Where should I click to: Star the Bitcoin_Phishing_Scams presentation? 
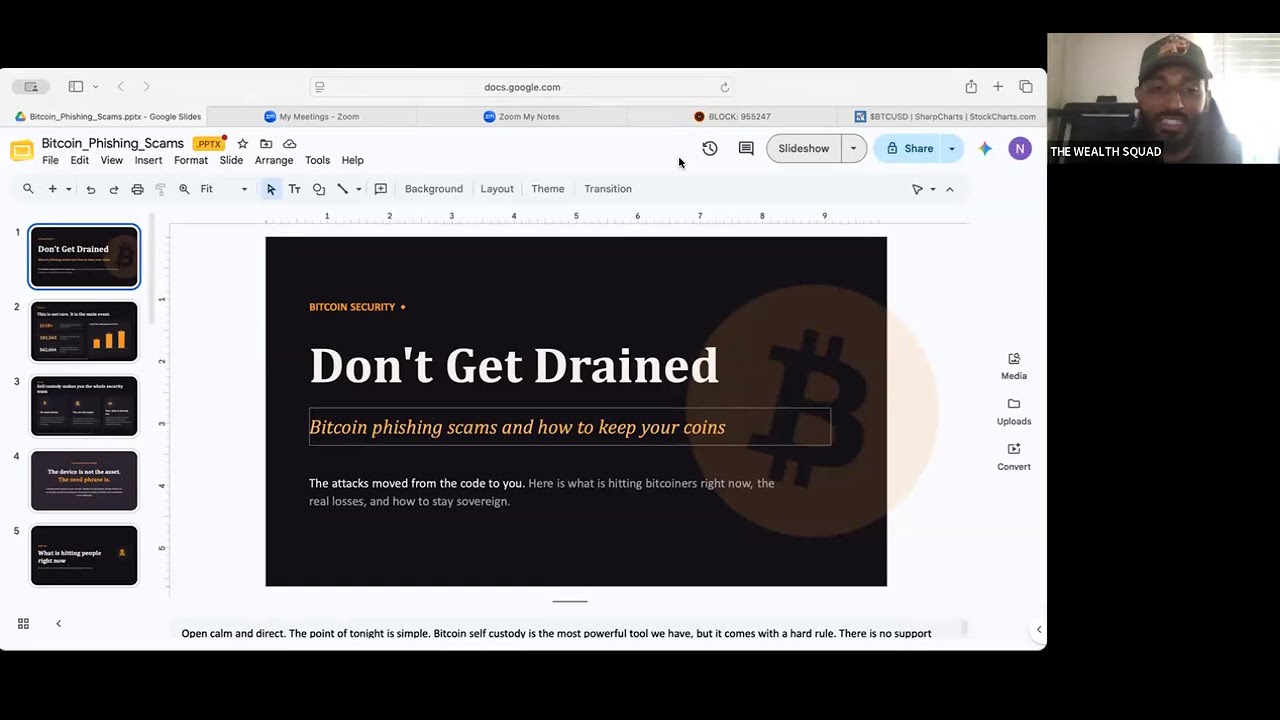pyautogui.click(x=242, y=144)
